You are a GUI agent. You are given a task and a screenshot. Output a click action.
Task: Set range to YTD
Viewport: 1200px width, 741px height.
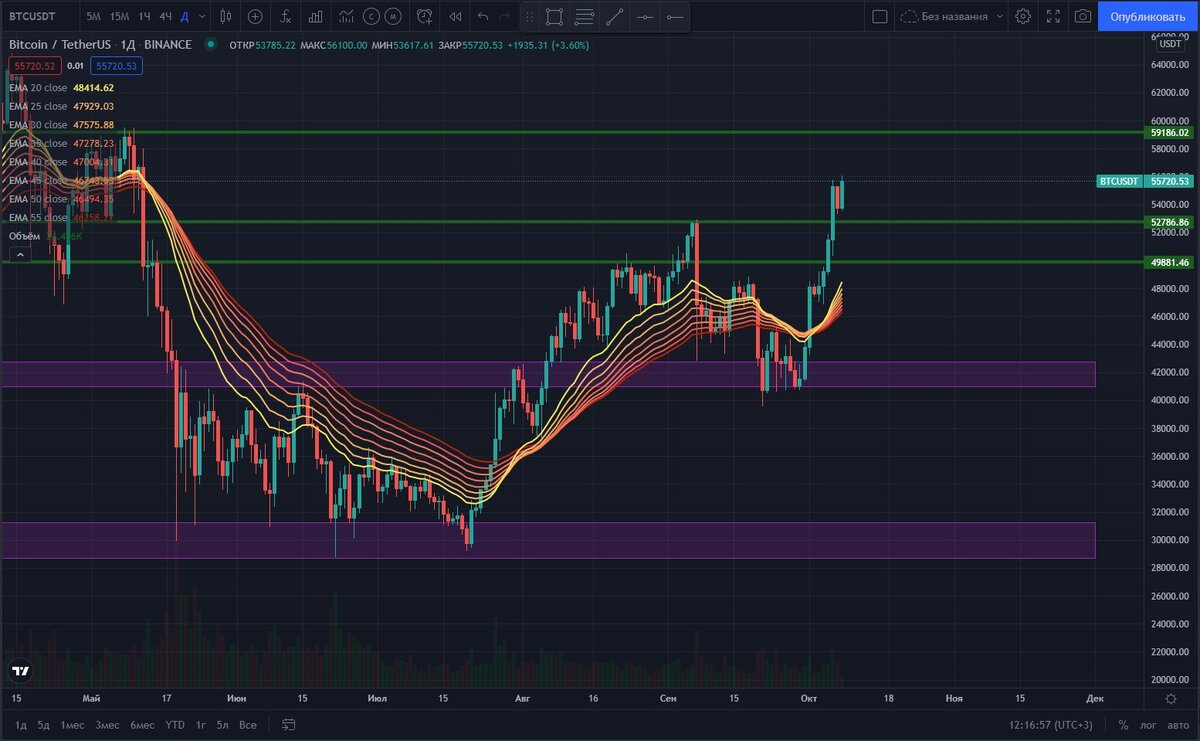coord(175,724)
